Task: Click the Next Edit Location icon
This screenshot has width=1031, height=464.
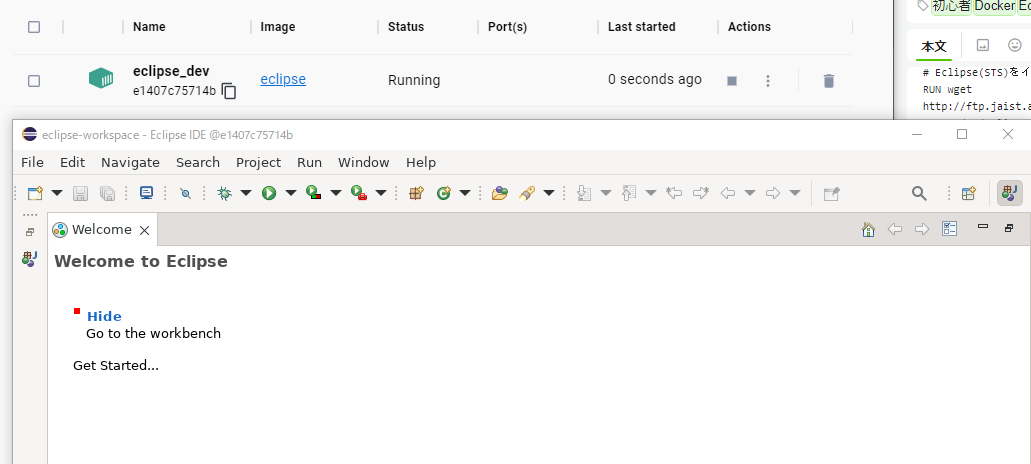Action: pos(701,193)
